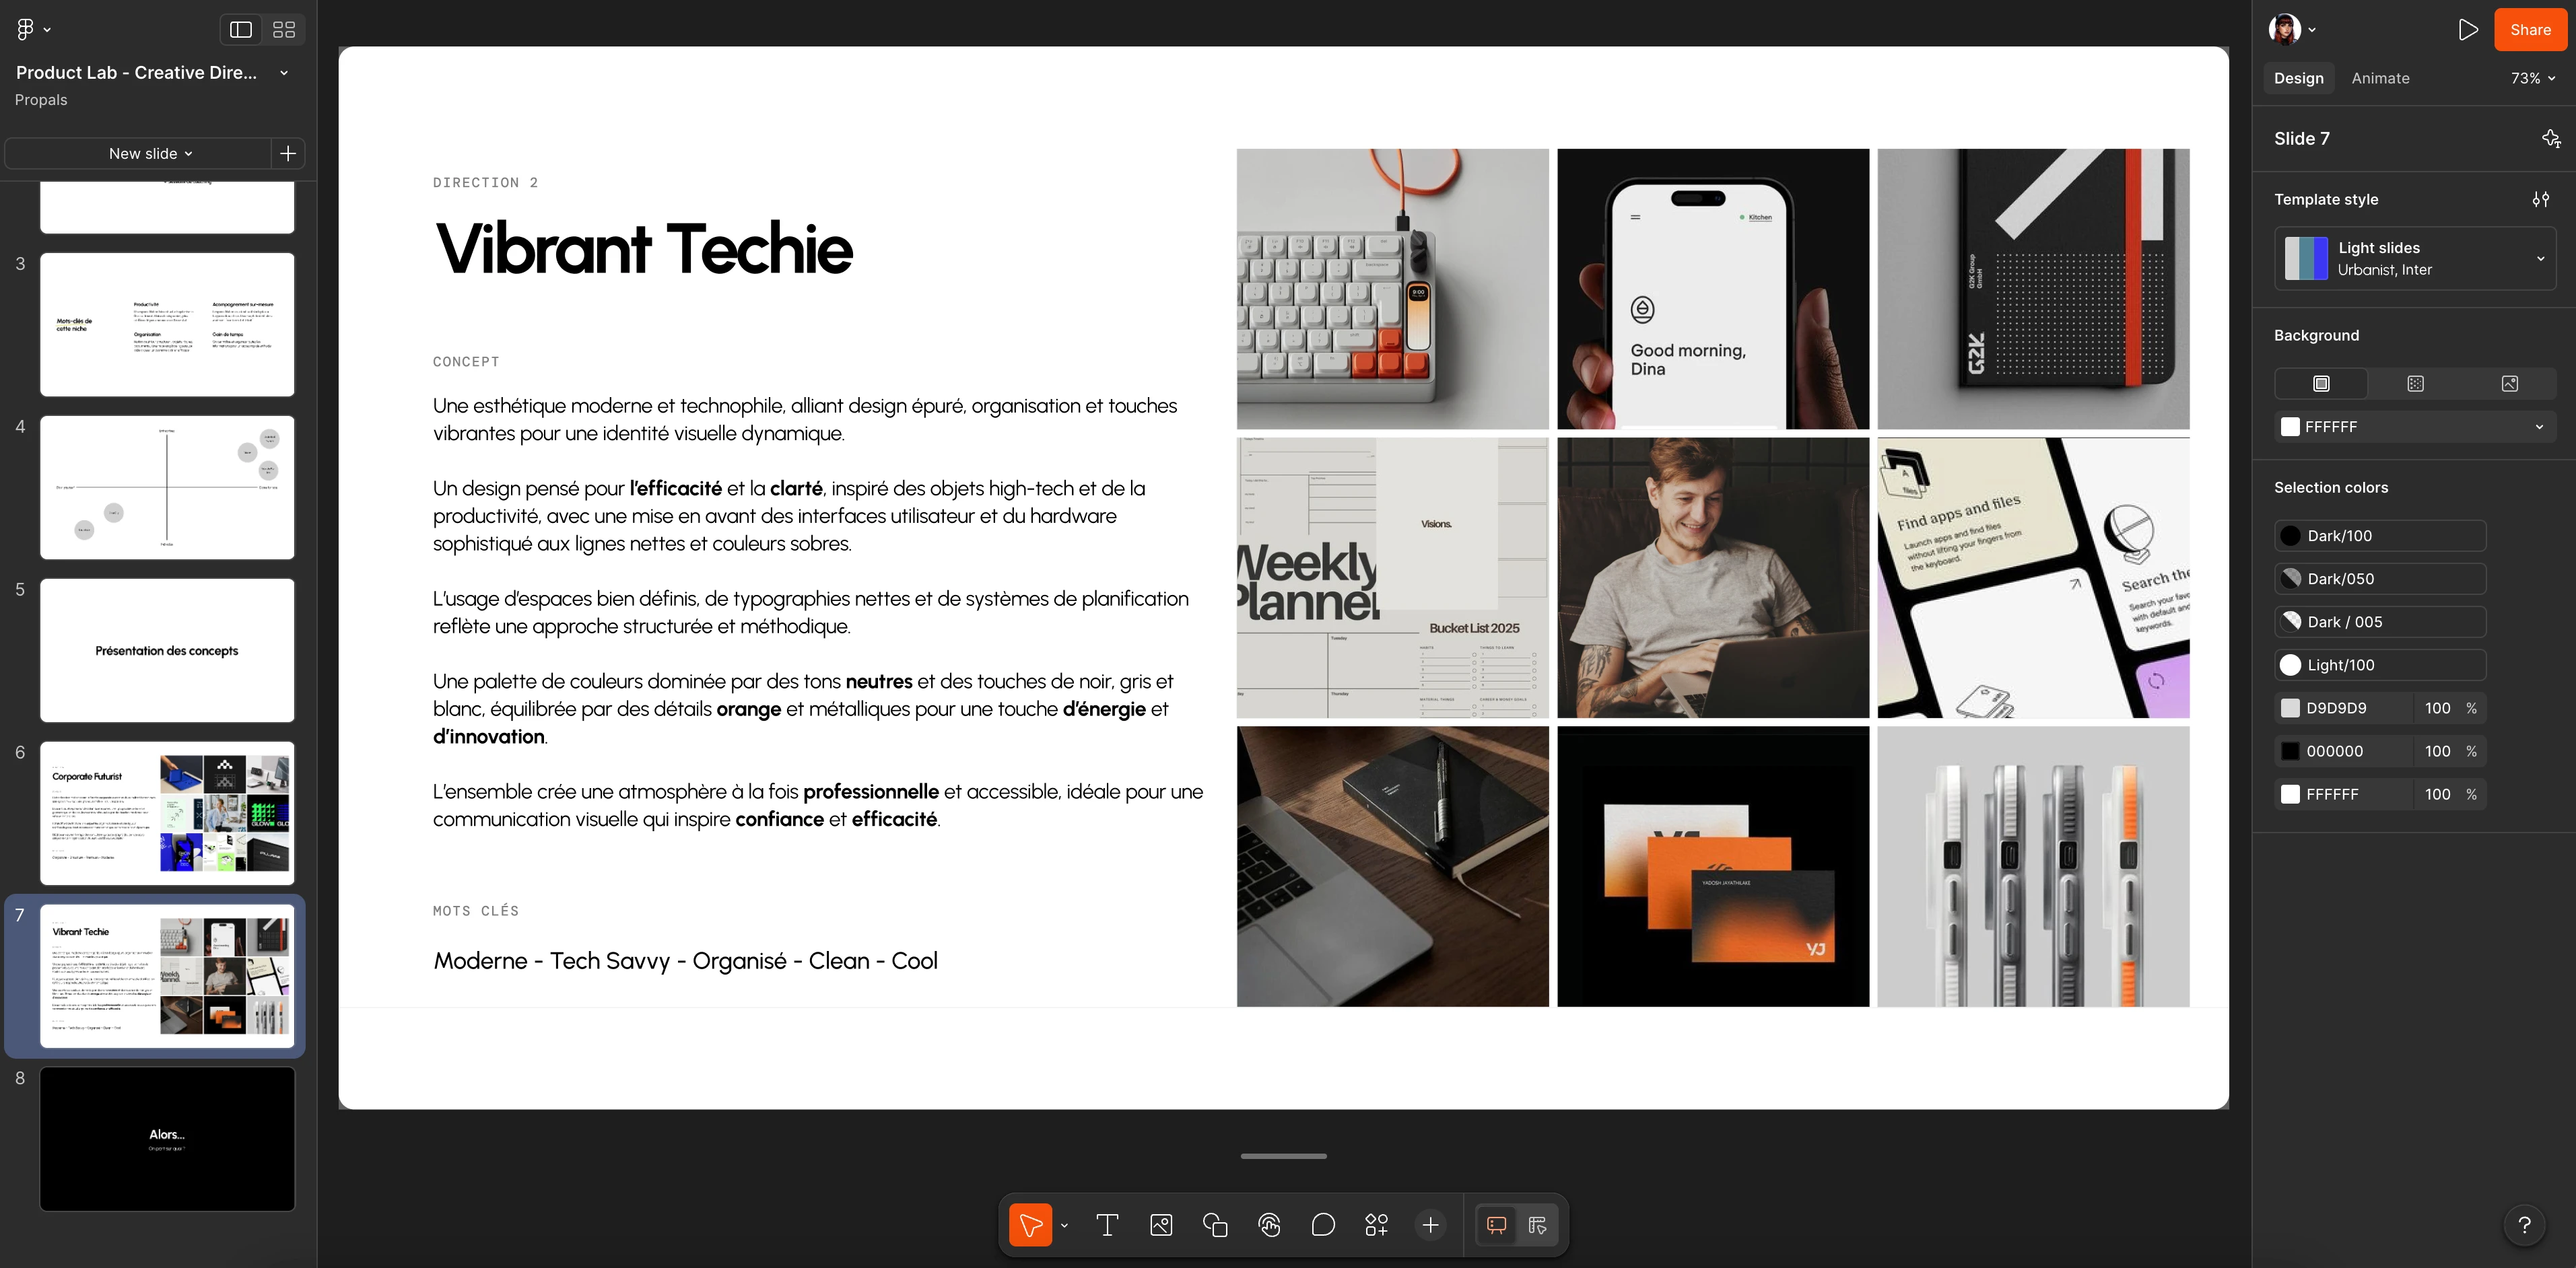
Task: Select the image background option
Action: (x=2509, y=384)
